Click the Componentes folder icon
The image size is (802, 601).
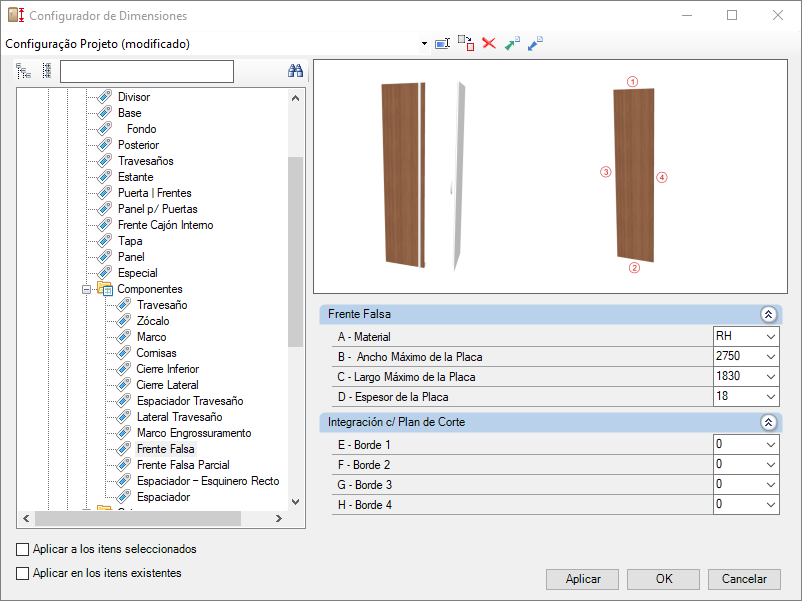tap(105, 288)
